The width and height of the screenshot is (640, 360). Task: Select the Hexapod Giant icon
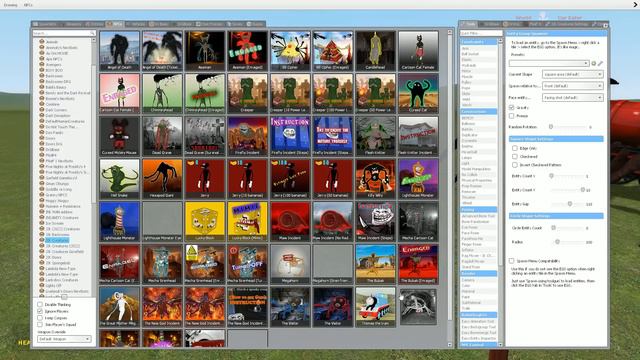162,179
